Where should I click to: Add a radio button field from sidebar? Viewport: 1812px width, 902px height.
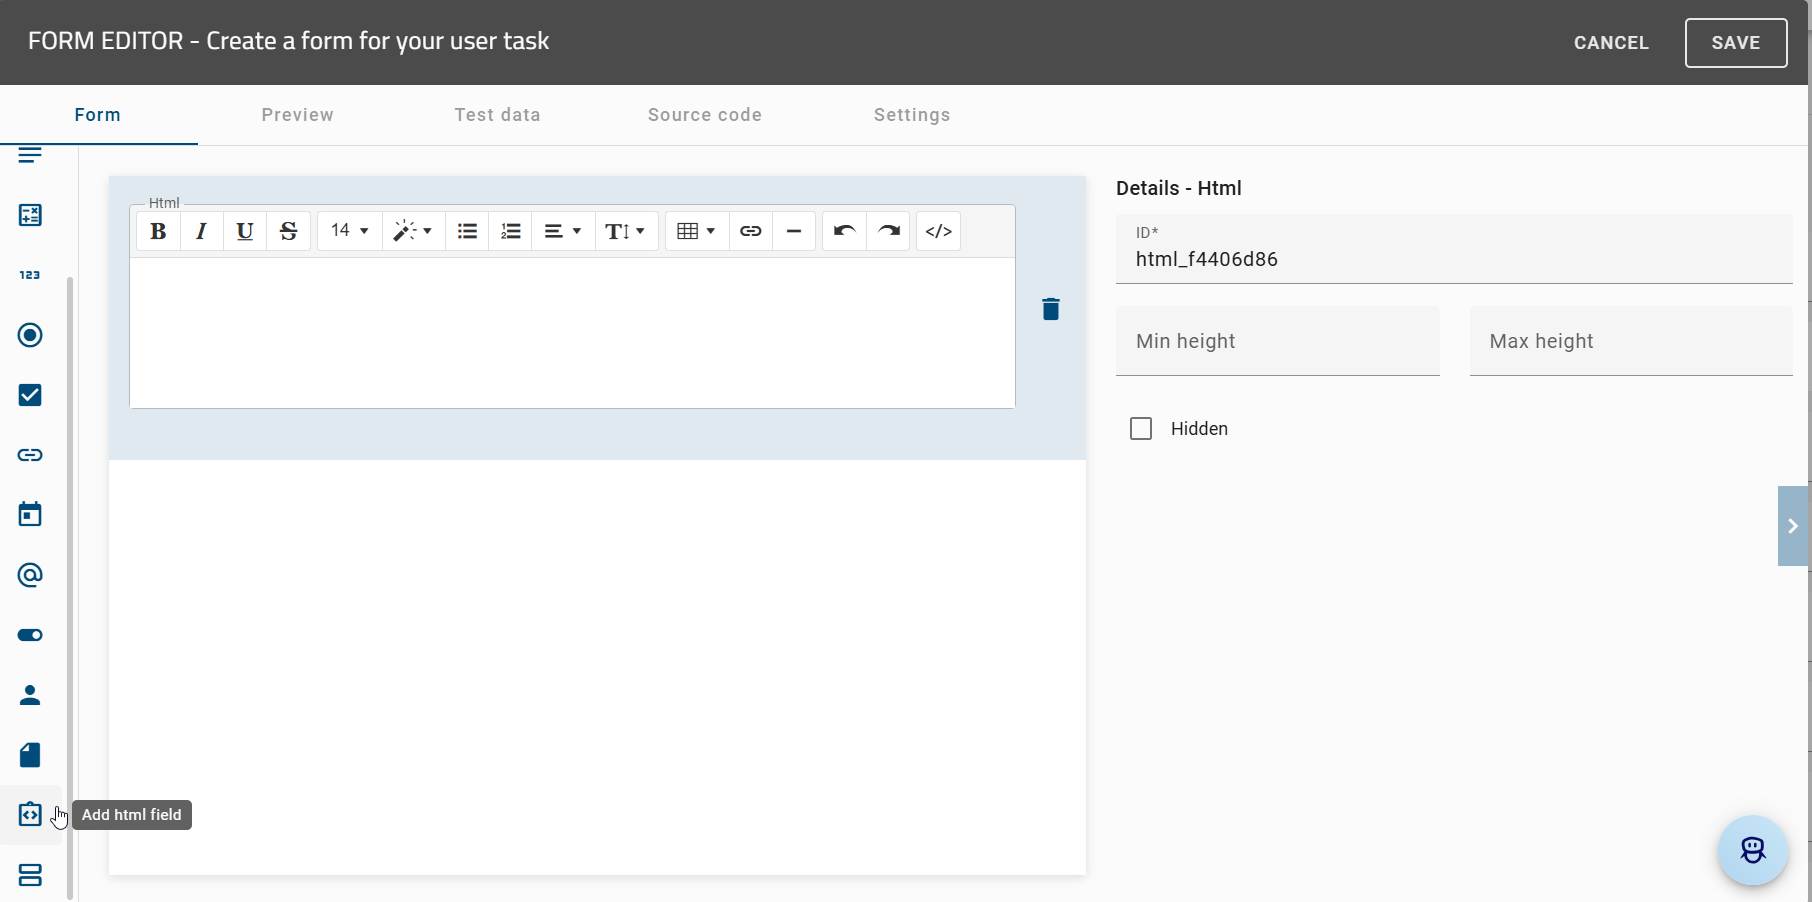tap(30, 335)
